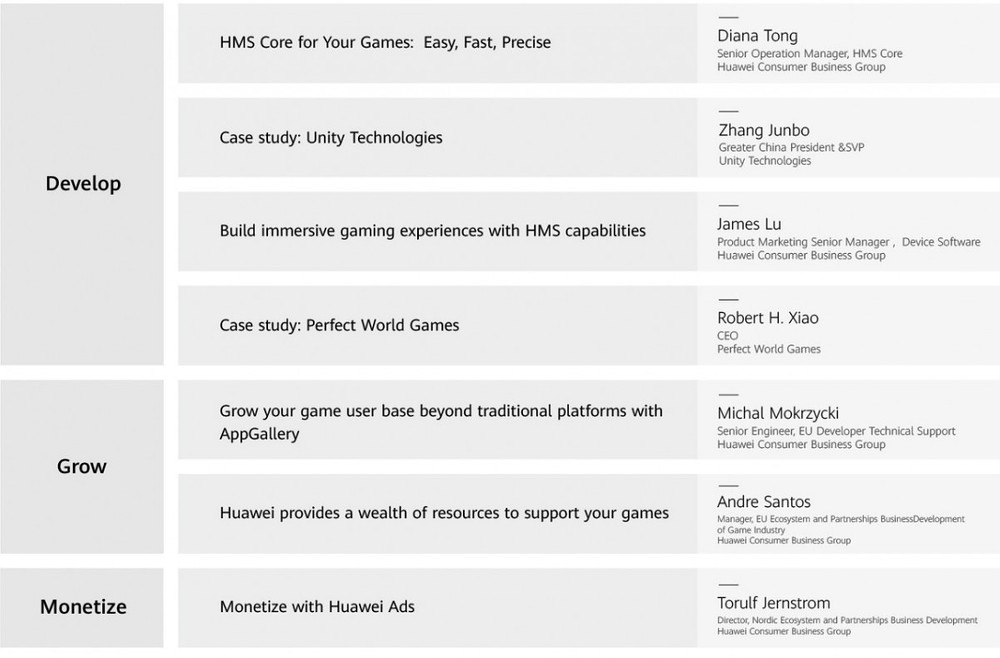Image resolution: width=1000 pixels, height=658 pixels.
Task: Open 'Huawei provides a wealth of resources' session
Action: coord(444,513)
